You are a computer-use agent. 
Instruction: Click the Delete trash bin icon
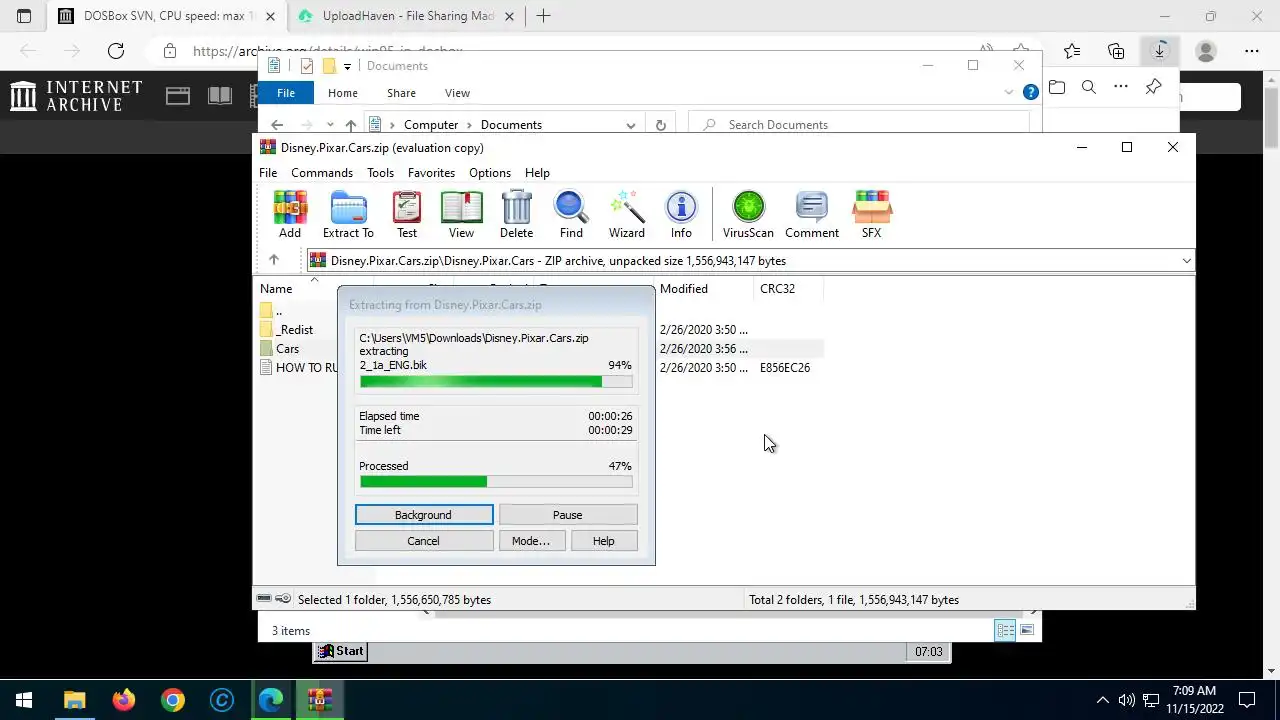tap(516, 214)
